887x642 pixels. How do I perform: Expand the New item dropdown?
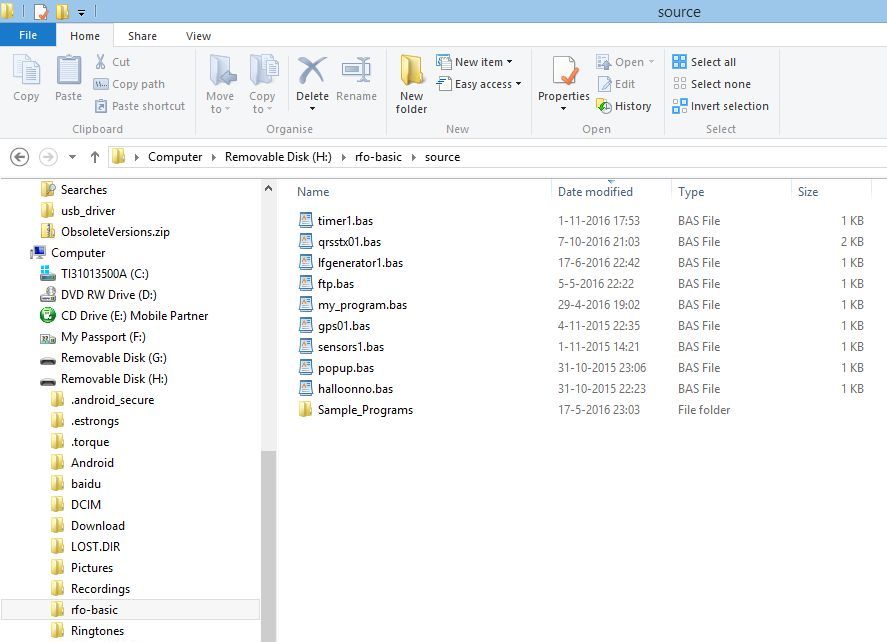pyautogui.click(x=477, y=62)
